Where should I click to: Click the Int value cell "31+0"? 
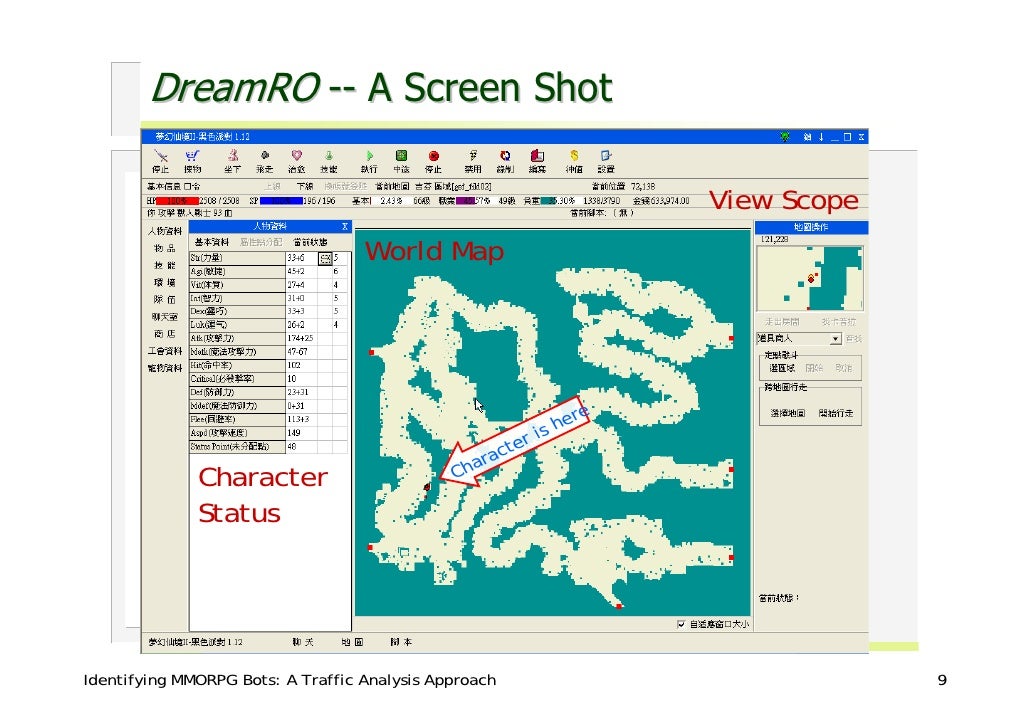[302, 298]
